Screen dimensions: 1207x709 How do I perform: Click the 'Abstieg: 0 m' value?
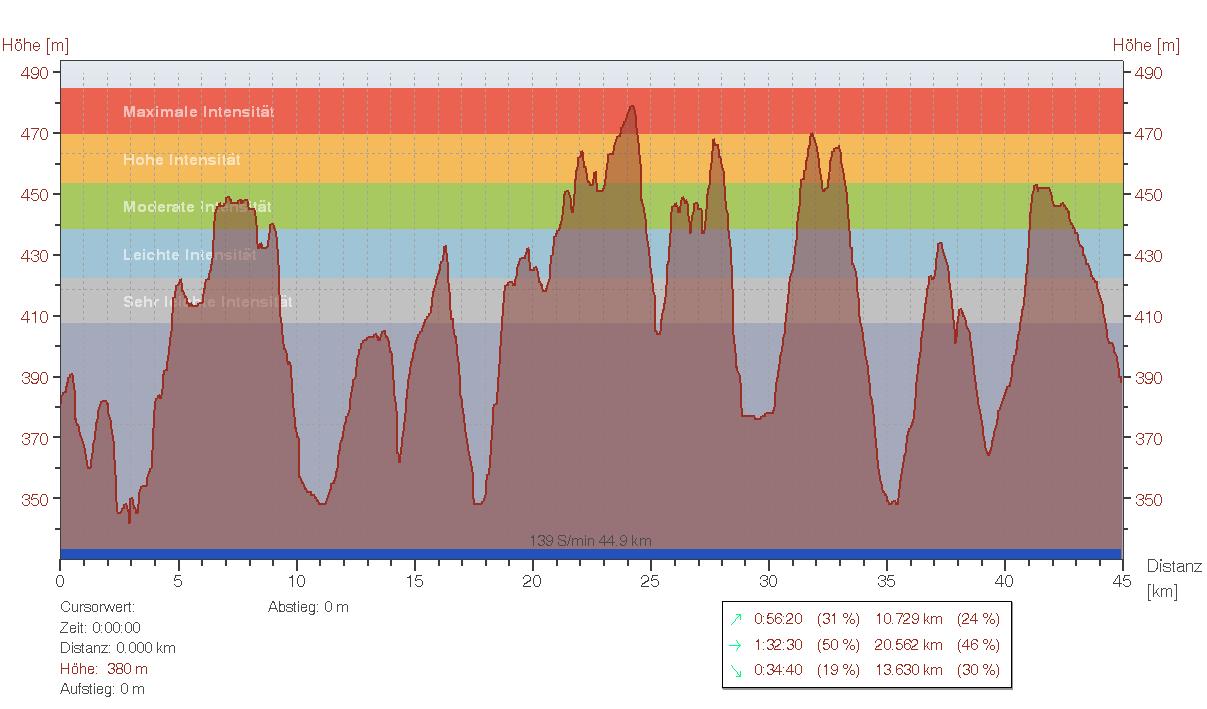(x=308, y=607)
